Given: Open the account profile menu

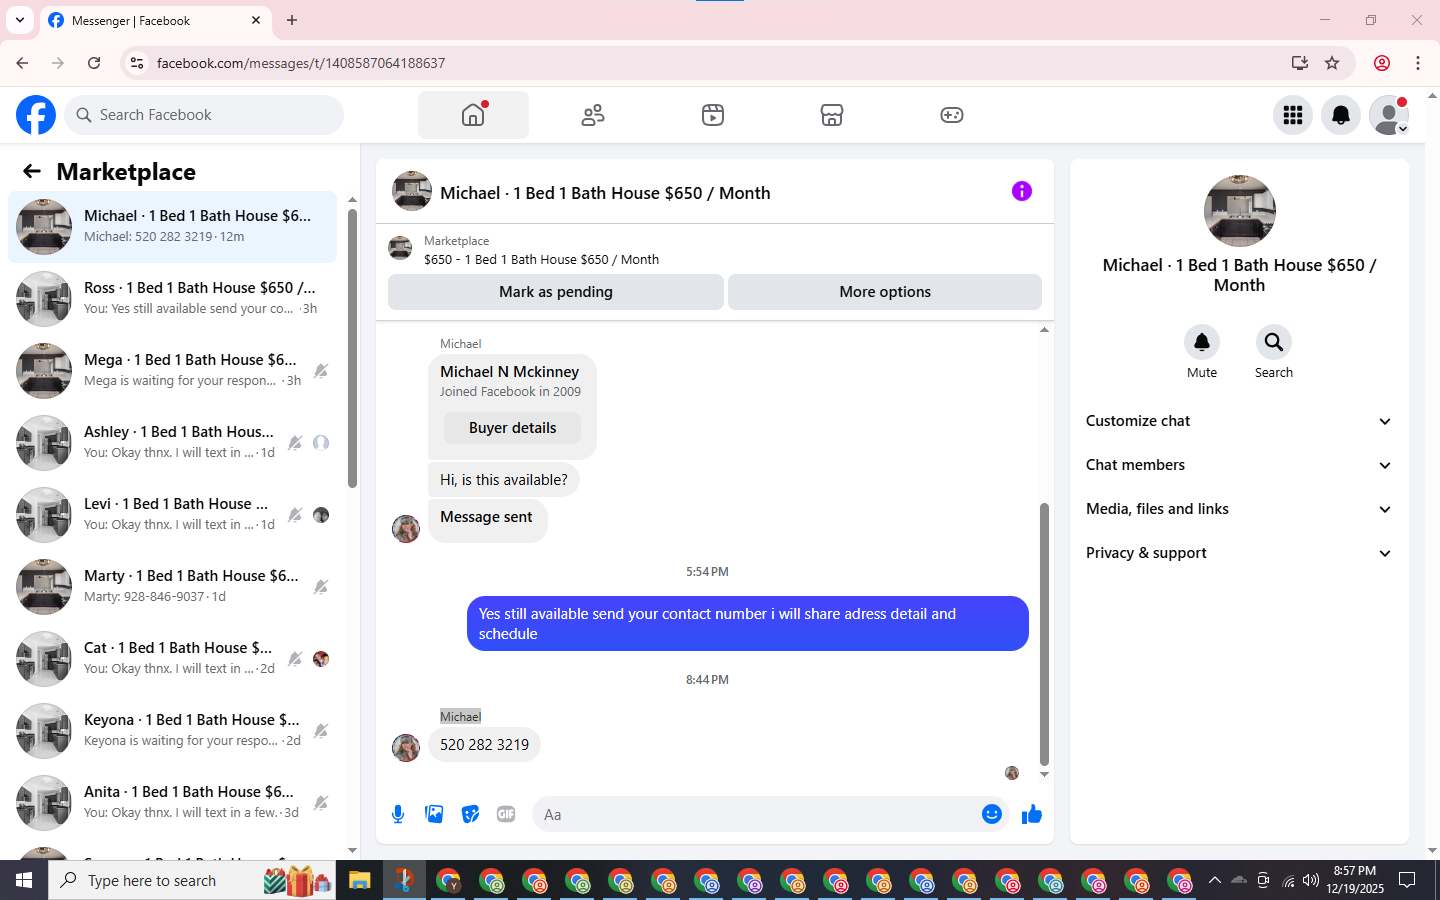Looking at the screenshot, I should coord(1389,115).
